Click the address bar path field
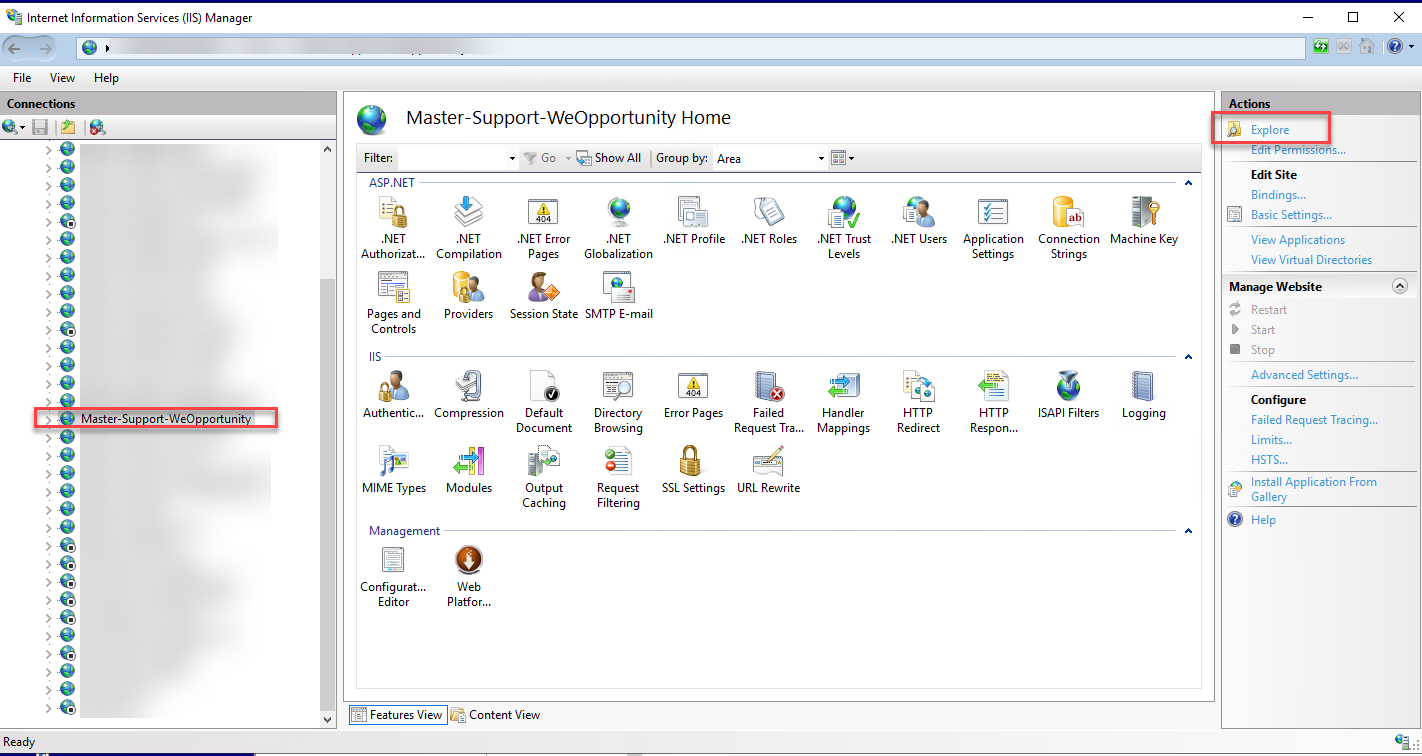The image size is (1422, 756). coord(692,47)
